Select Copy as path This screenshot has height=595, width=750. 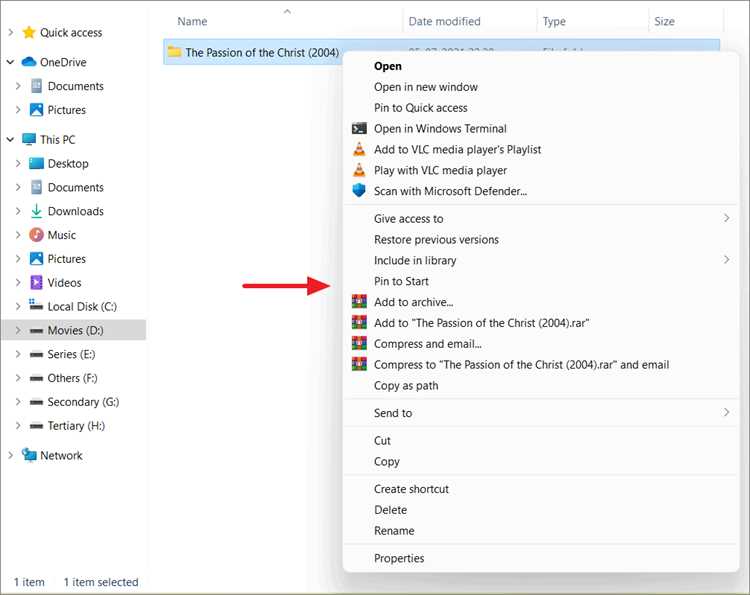pos(406,386)
